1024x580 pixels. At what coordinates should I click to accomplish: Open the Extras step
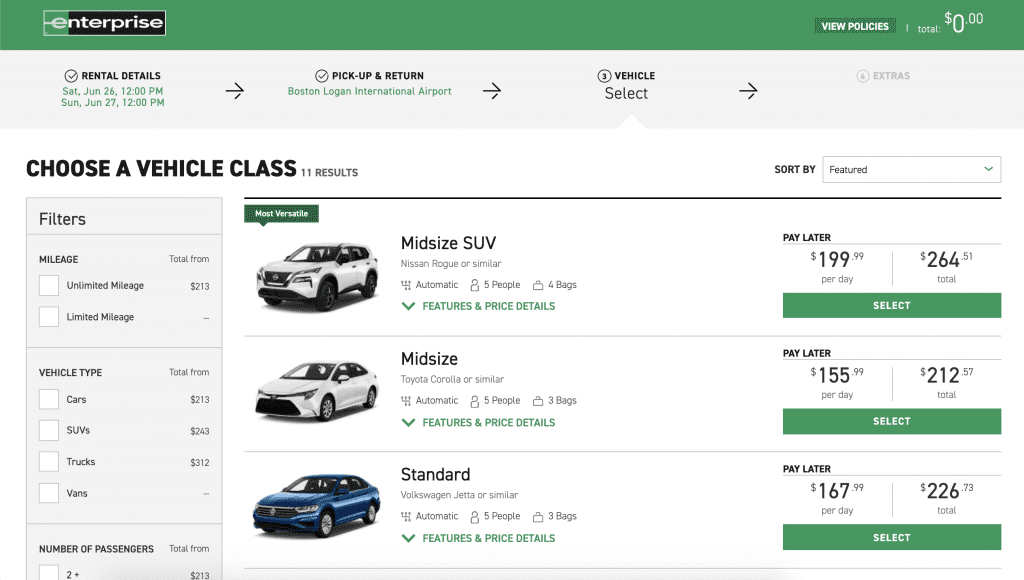[883, 76]
